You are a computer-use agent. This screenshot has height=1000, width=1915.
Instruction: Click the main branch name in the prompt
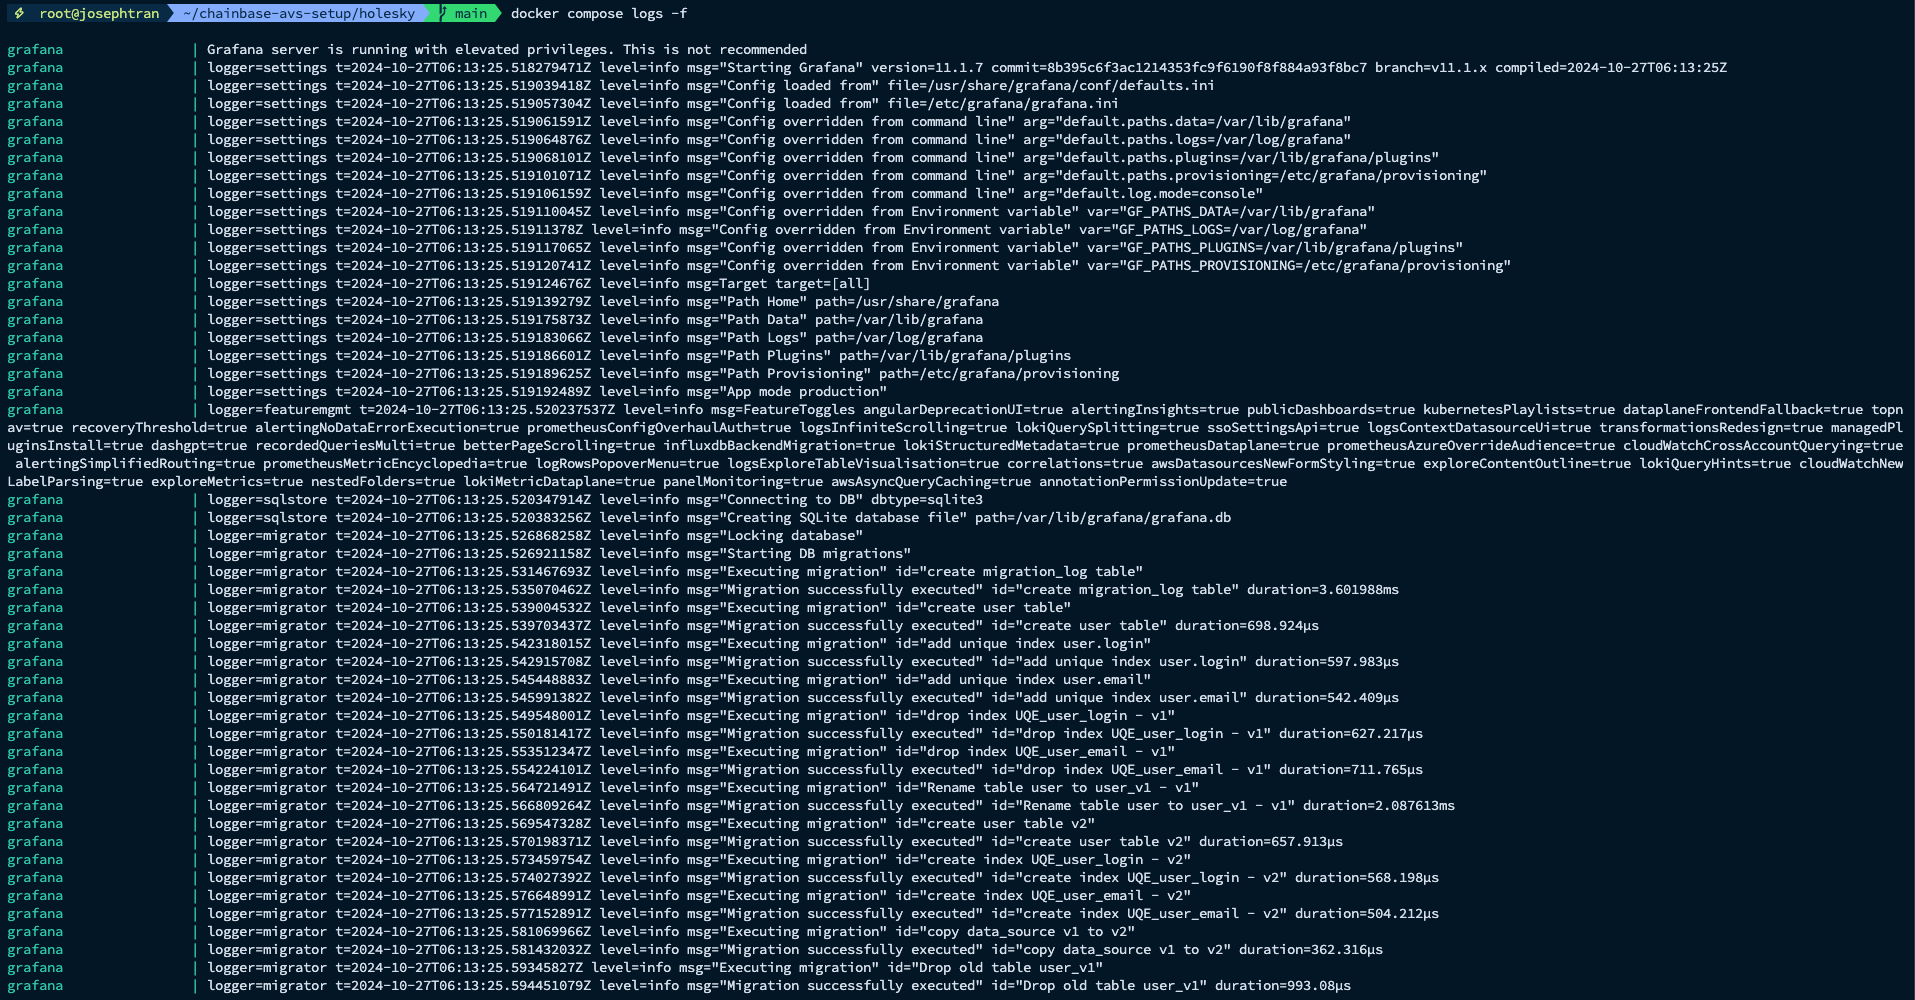(x=471, y=13)
